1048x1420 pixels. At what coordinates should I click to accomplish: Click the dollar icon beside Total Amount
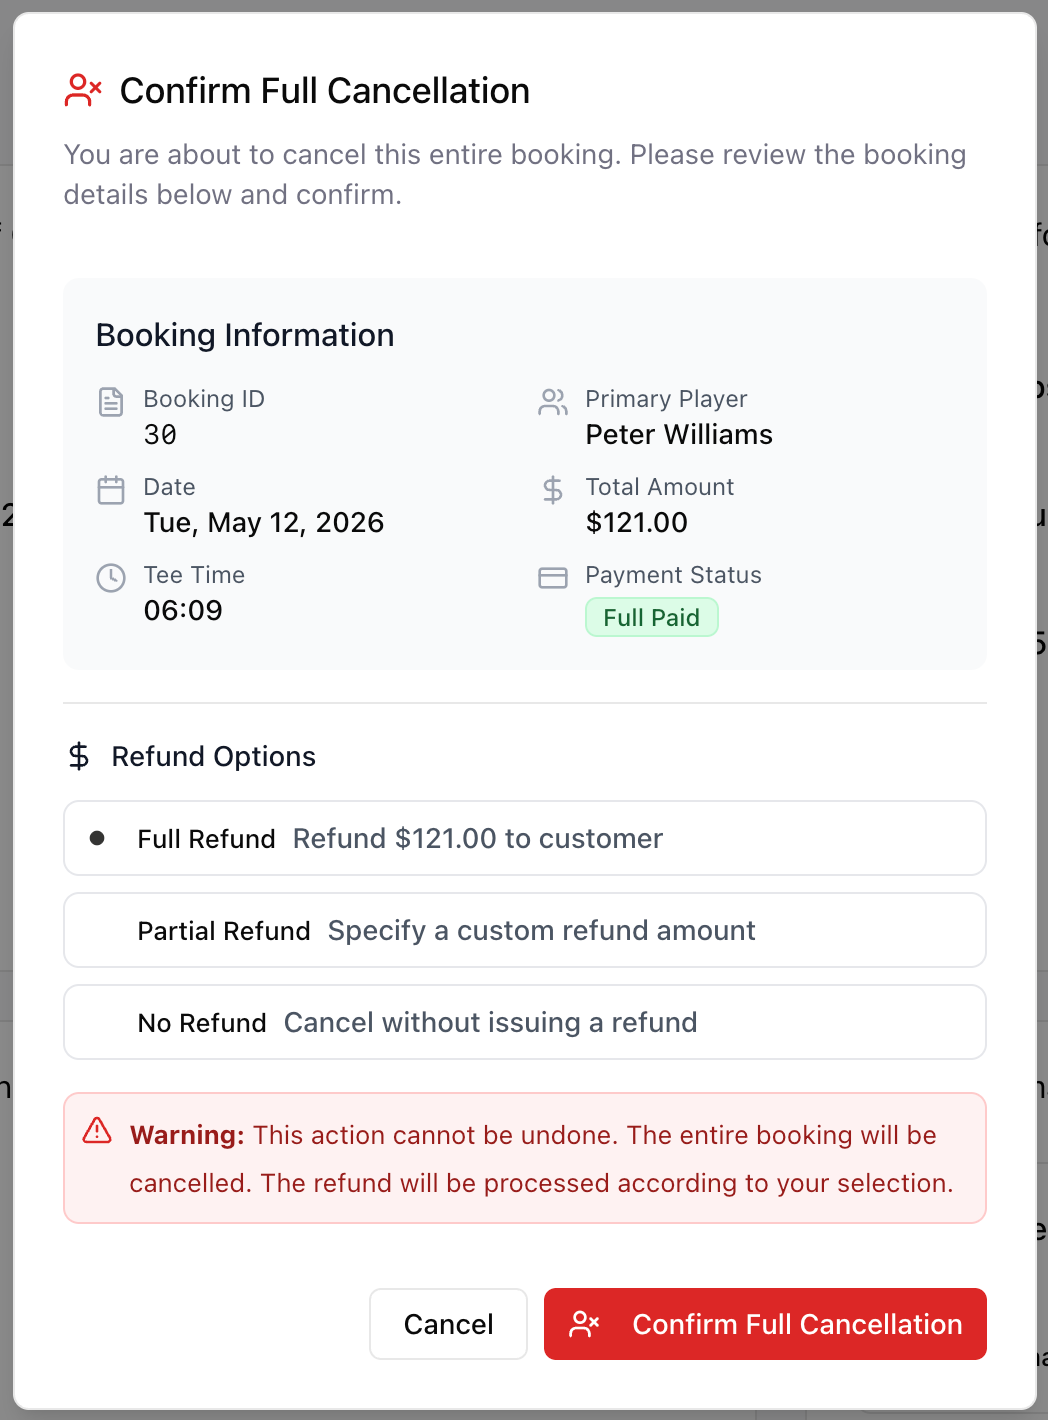tap(553, 490)
